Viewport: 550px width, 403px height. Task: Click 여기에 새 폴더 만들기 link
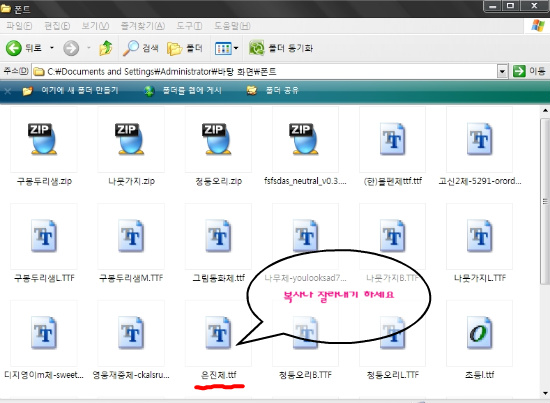(x=70, y=90)
